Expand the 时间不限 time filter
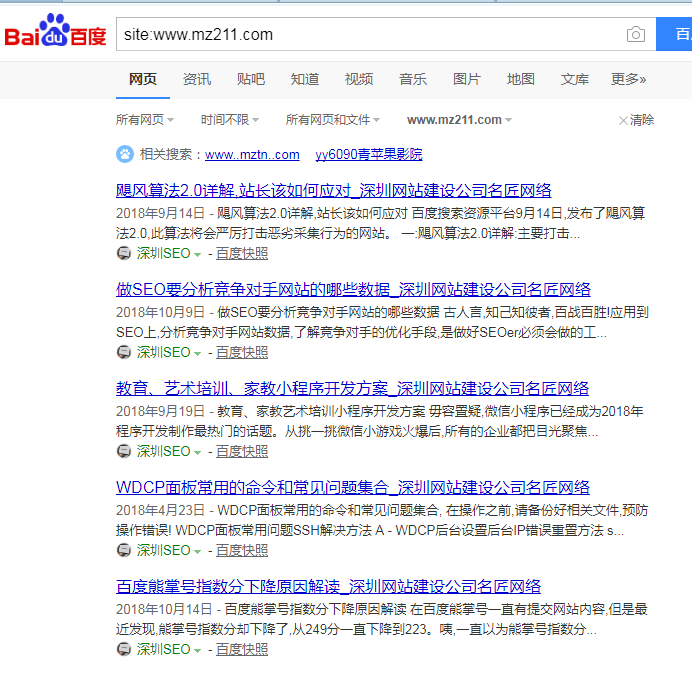This screenshot has width=692, height=677. click(x=230, y=120)
